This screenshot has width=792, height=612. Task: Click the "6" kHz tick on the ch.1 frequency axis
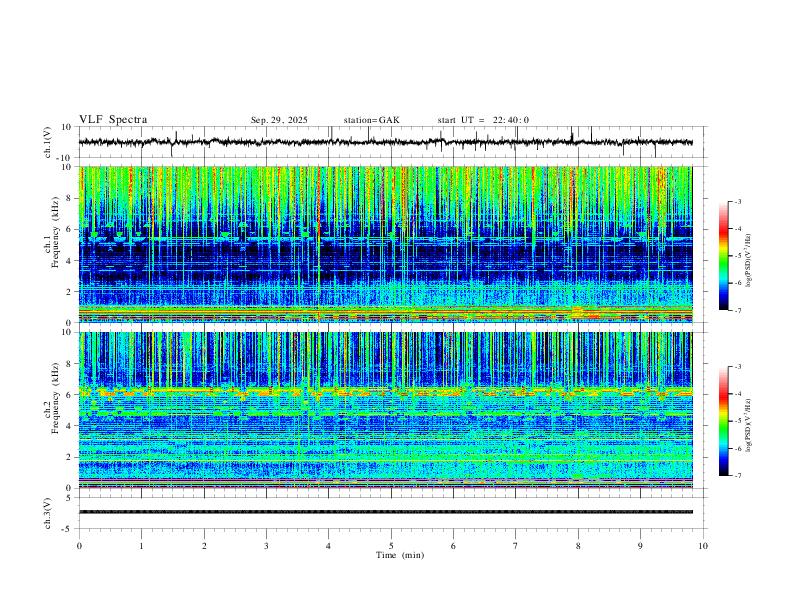click(x=70, y=229)
